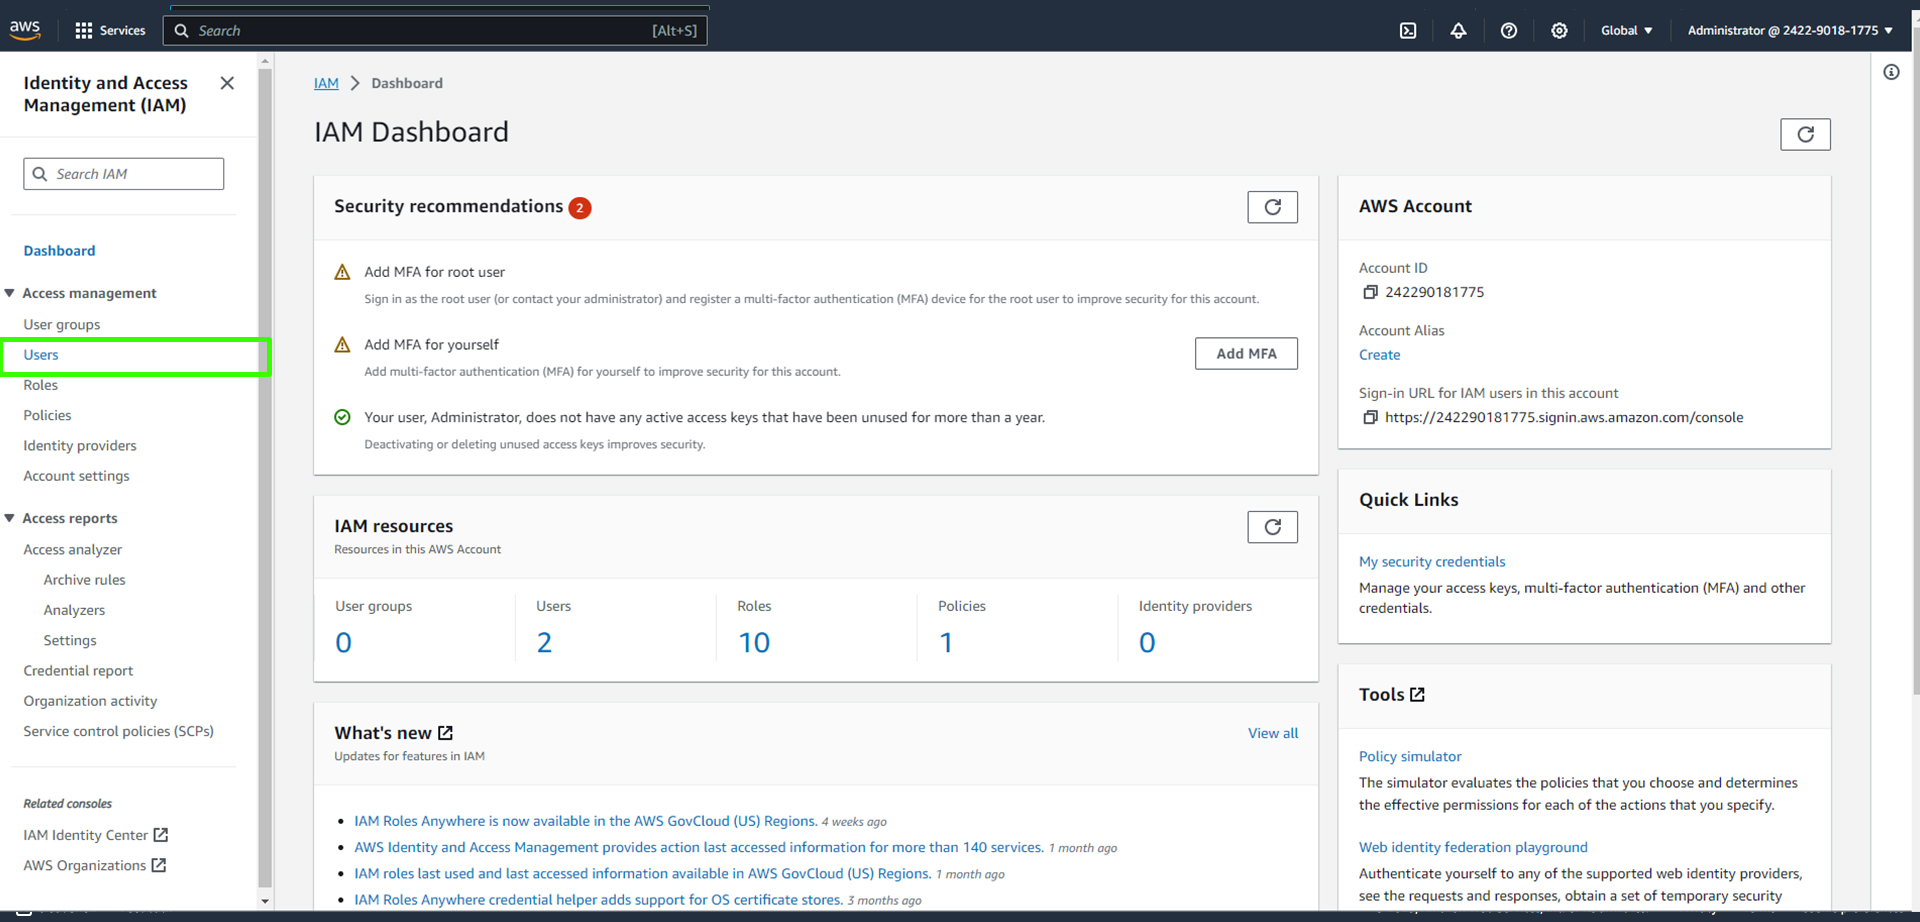Open Account settings in sidebar
Viewport: 1920px width, 922px height.
coord(77,476)
